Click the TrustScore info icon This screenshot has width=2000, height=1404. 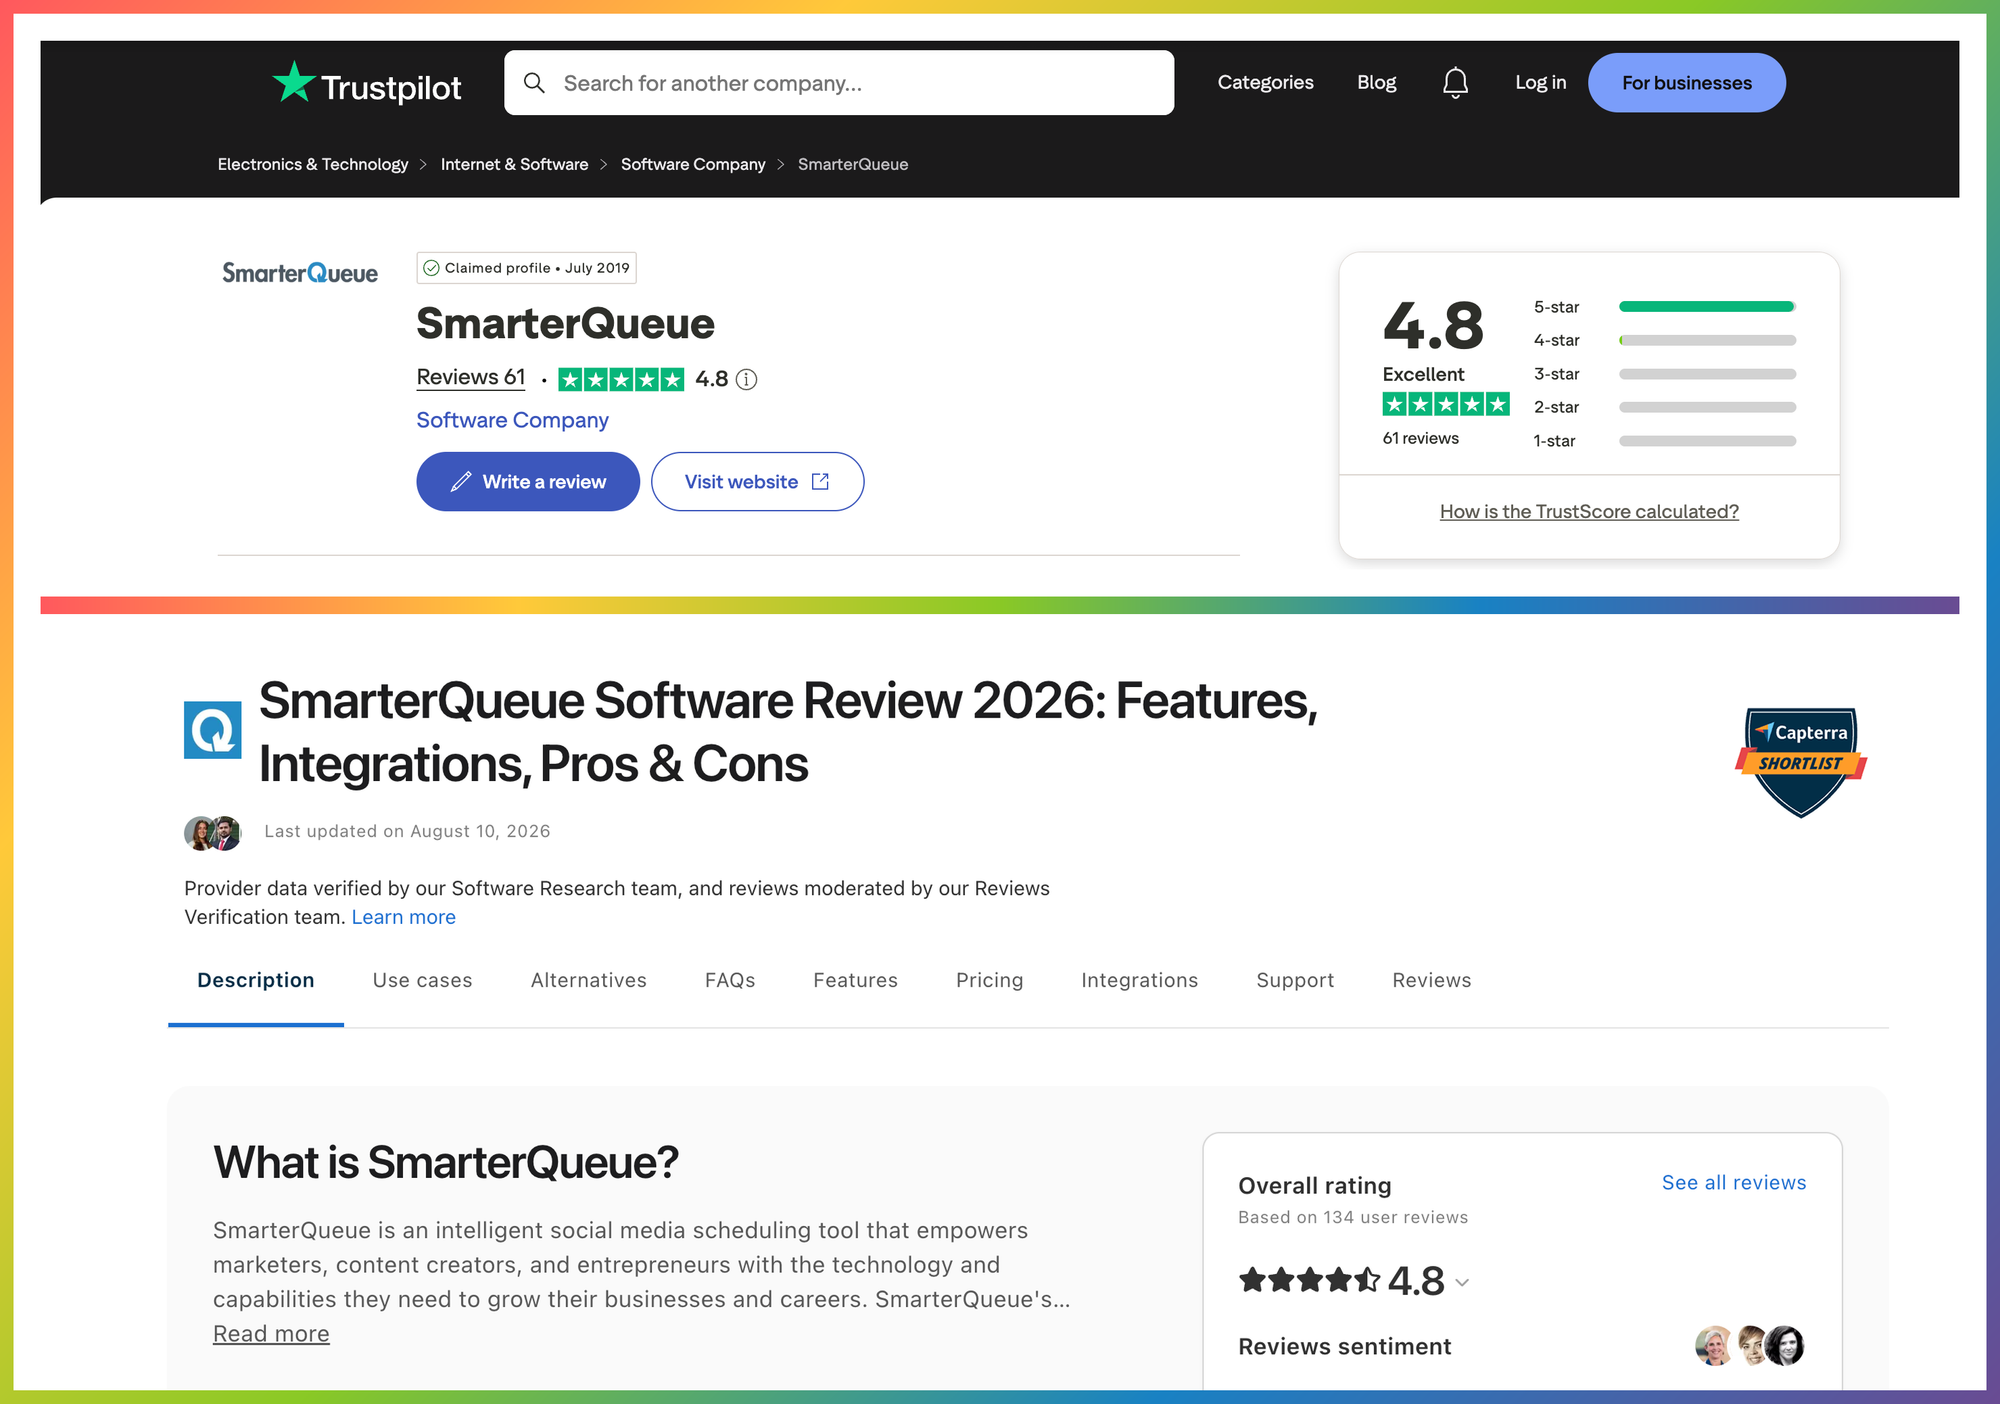click(x=747, y=379)
